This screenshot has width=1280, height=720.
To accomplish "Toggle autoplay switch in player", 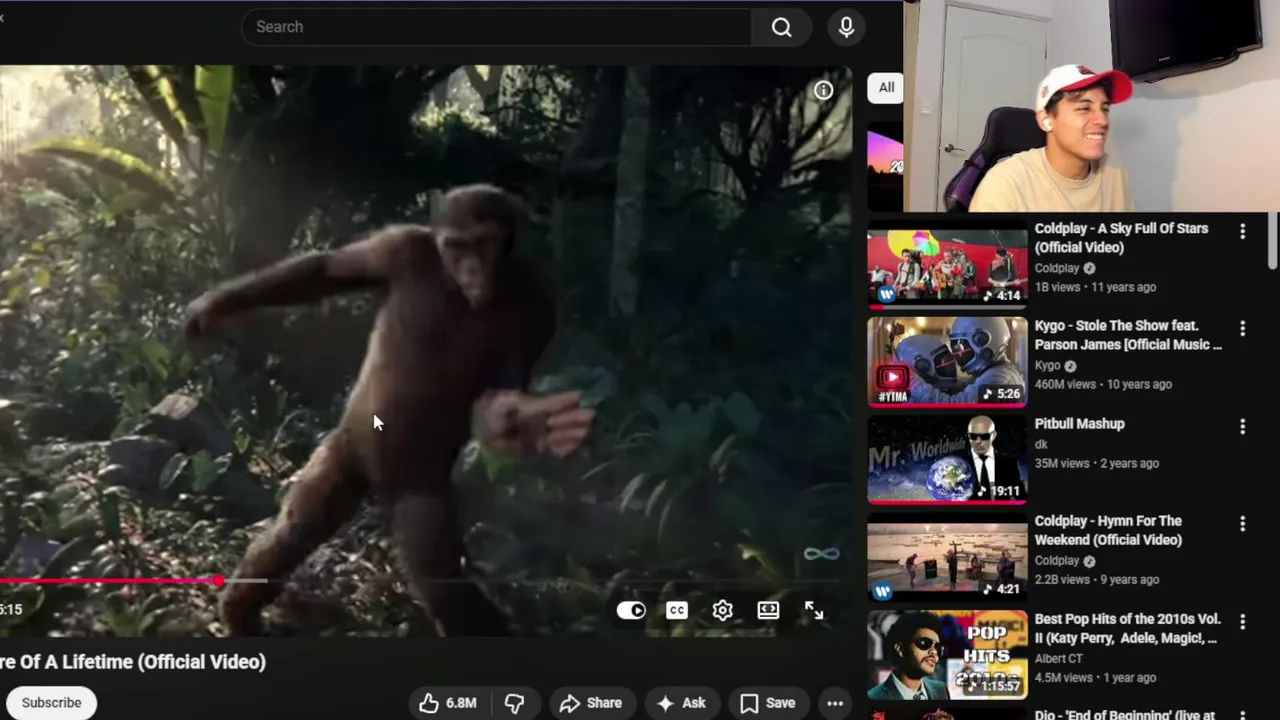I will pyautogui.click(x=631, y=610).
